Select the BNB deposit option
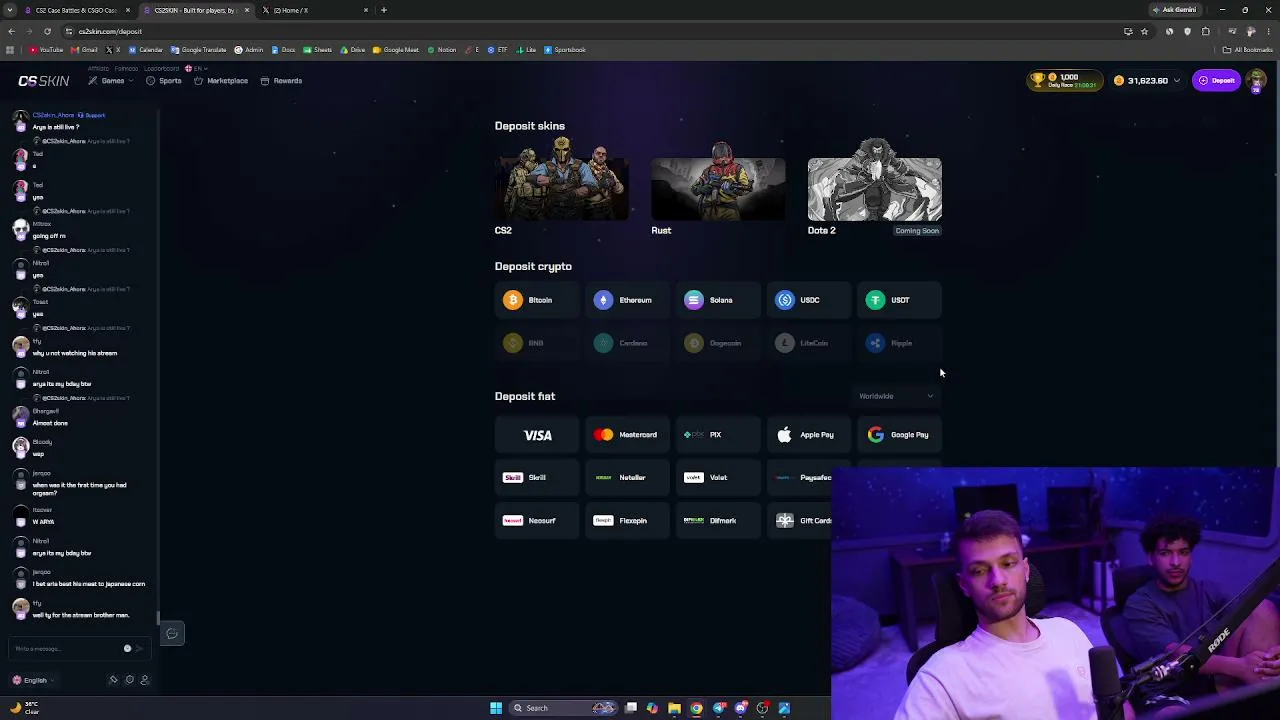Screen dimensions: 1280x720 click(x=537, y=343)
